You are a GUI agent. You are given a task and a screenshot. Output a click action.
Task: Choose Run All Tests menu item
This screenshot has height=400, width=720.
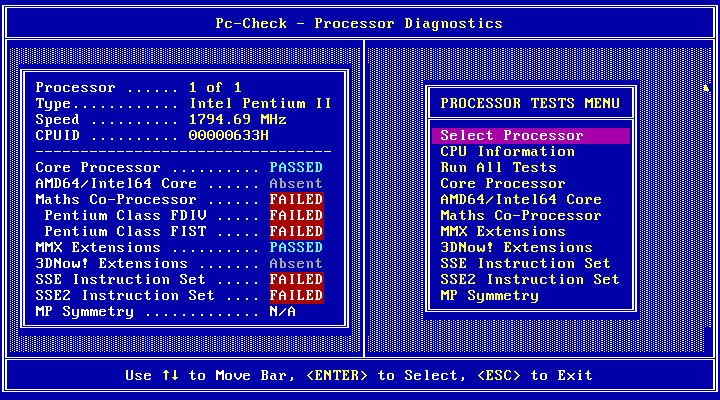click(x=498, y=168)
